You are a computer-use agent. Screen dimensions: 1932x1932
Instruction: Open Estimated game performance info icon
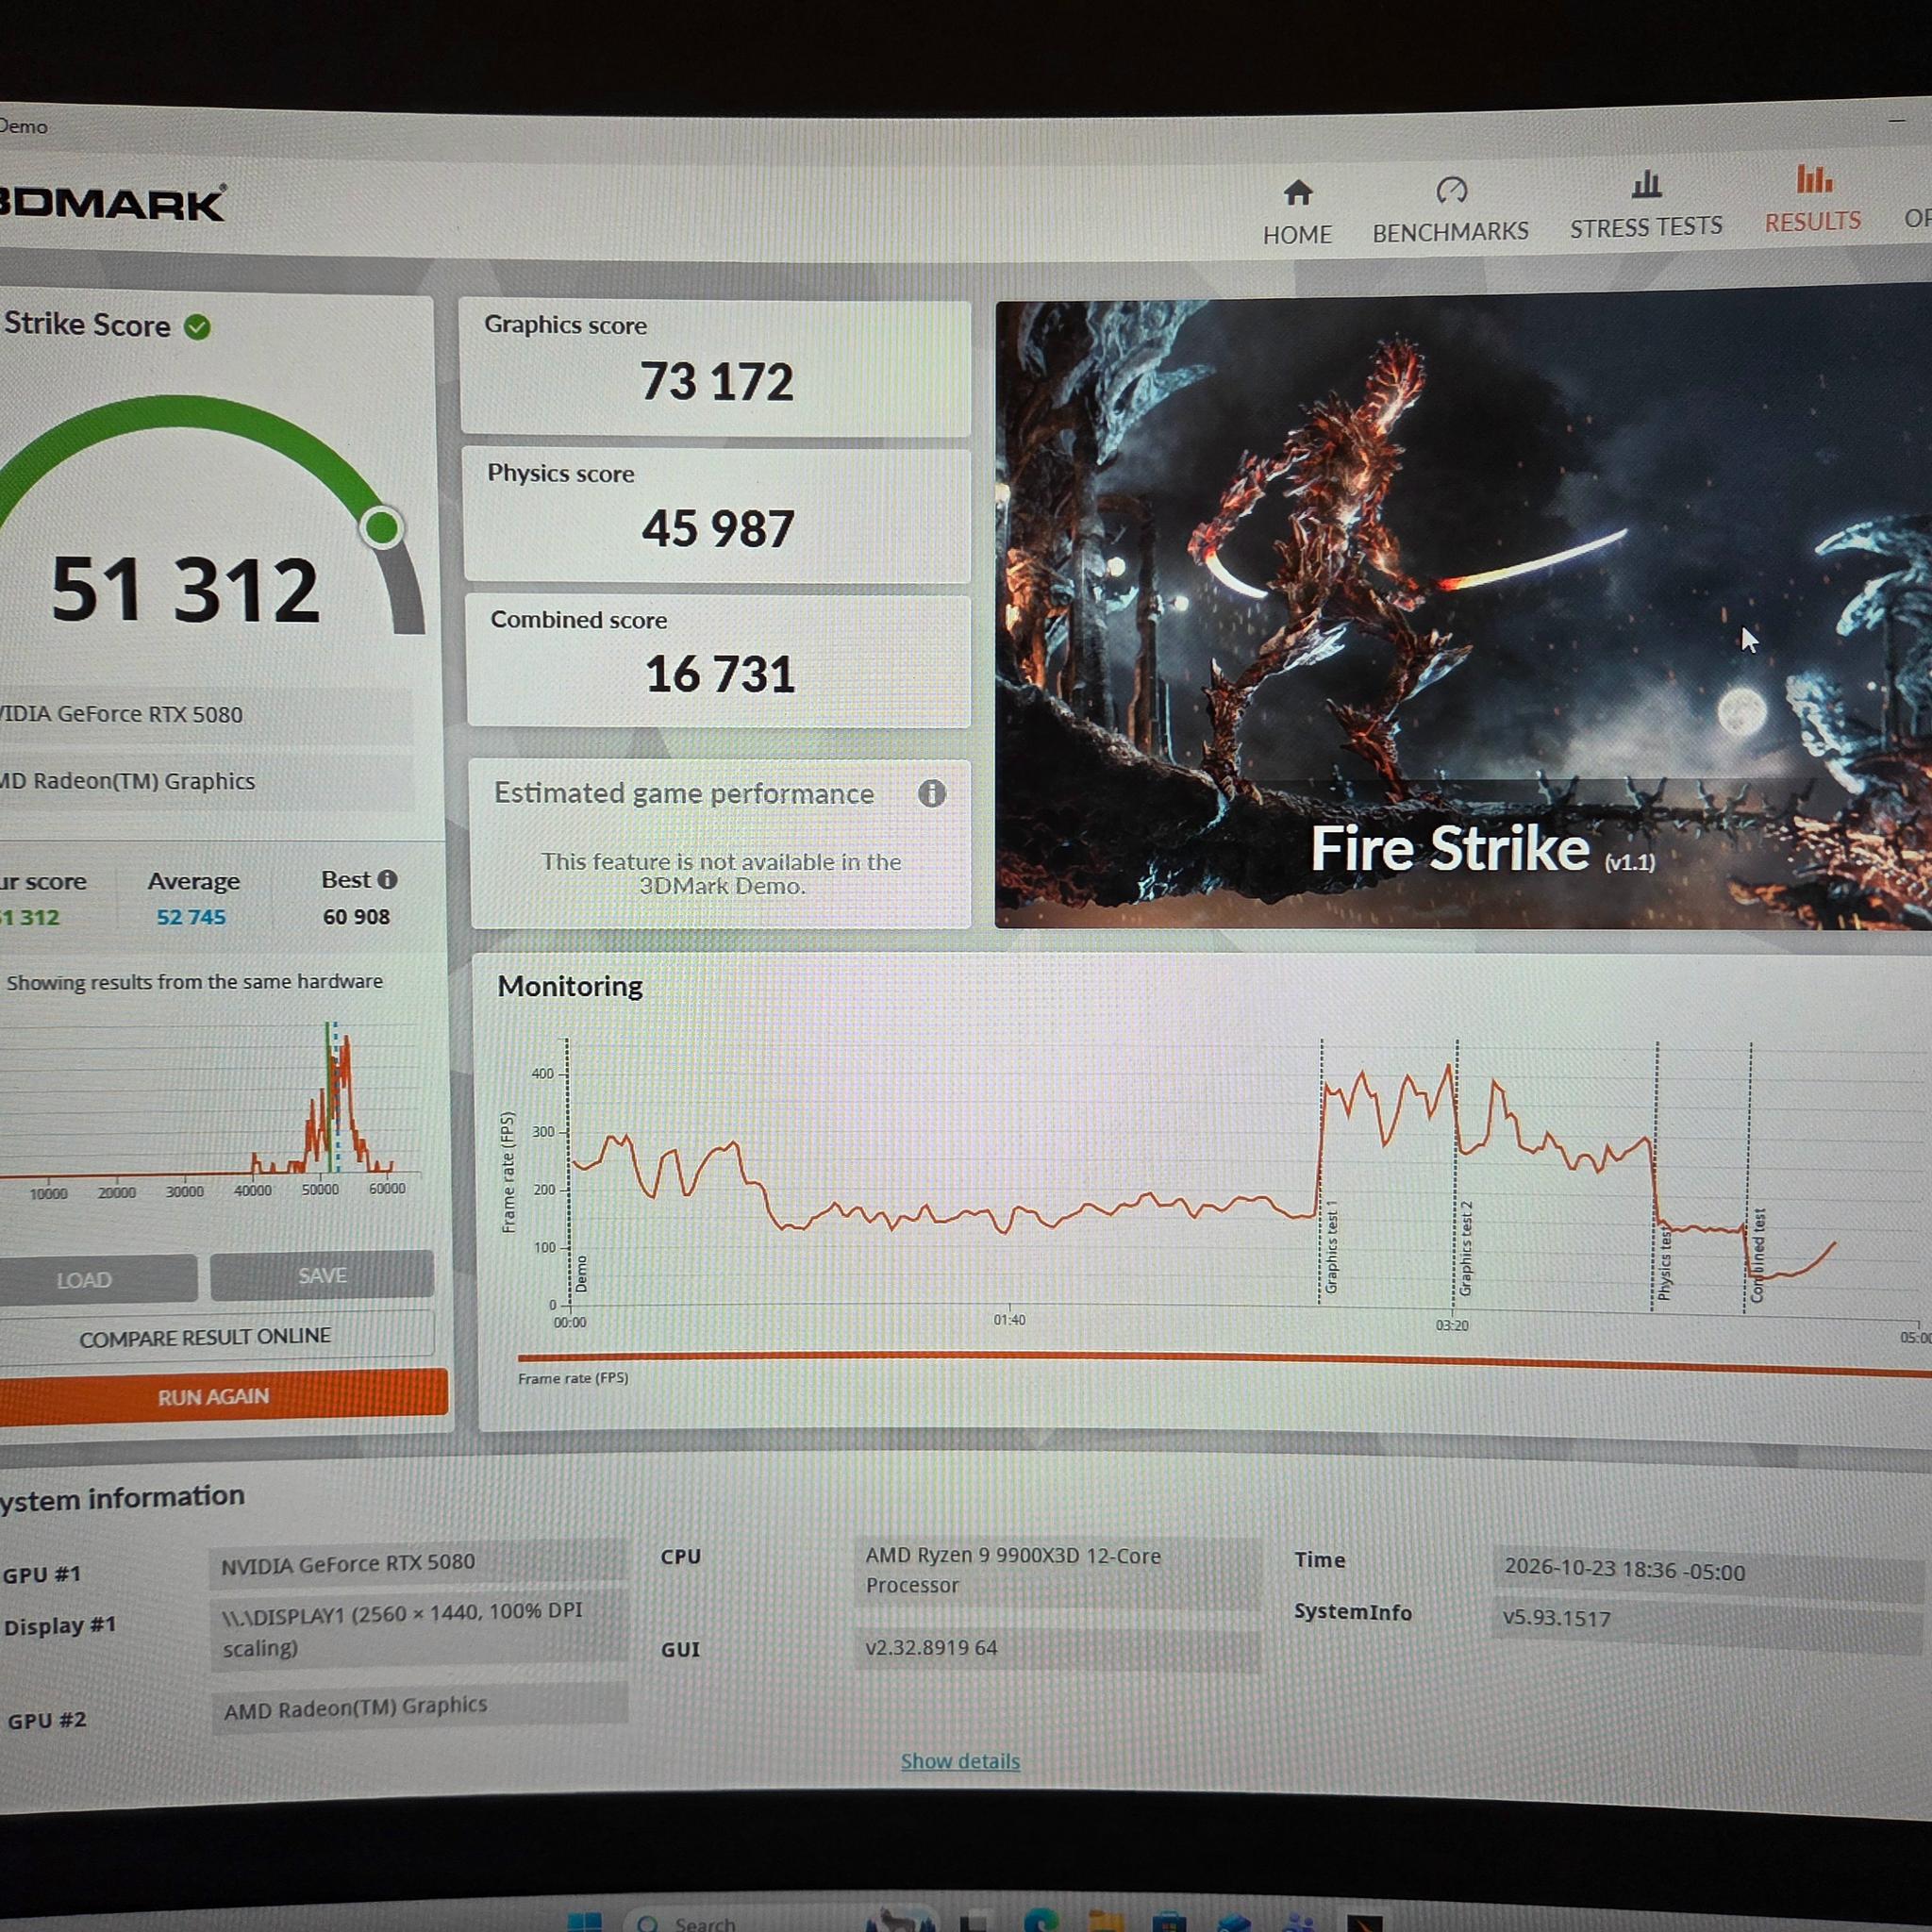pyautogui.click(x=931, y=794)
